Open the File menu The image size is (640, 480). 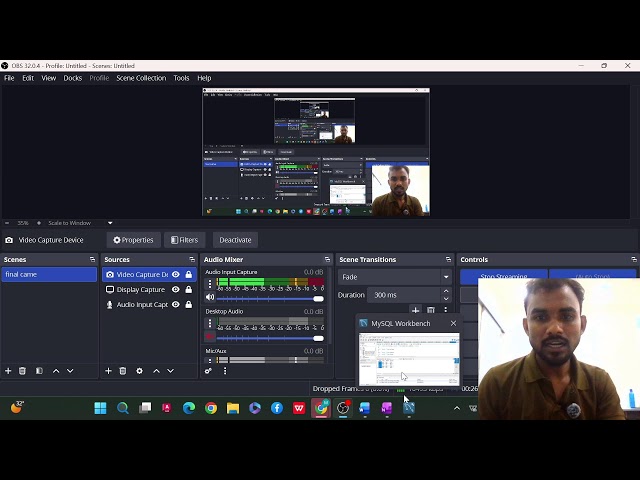[9, 78]
